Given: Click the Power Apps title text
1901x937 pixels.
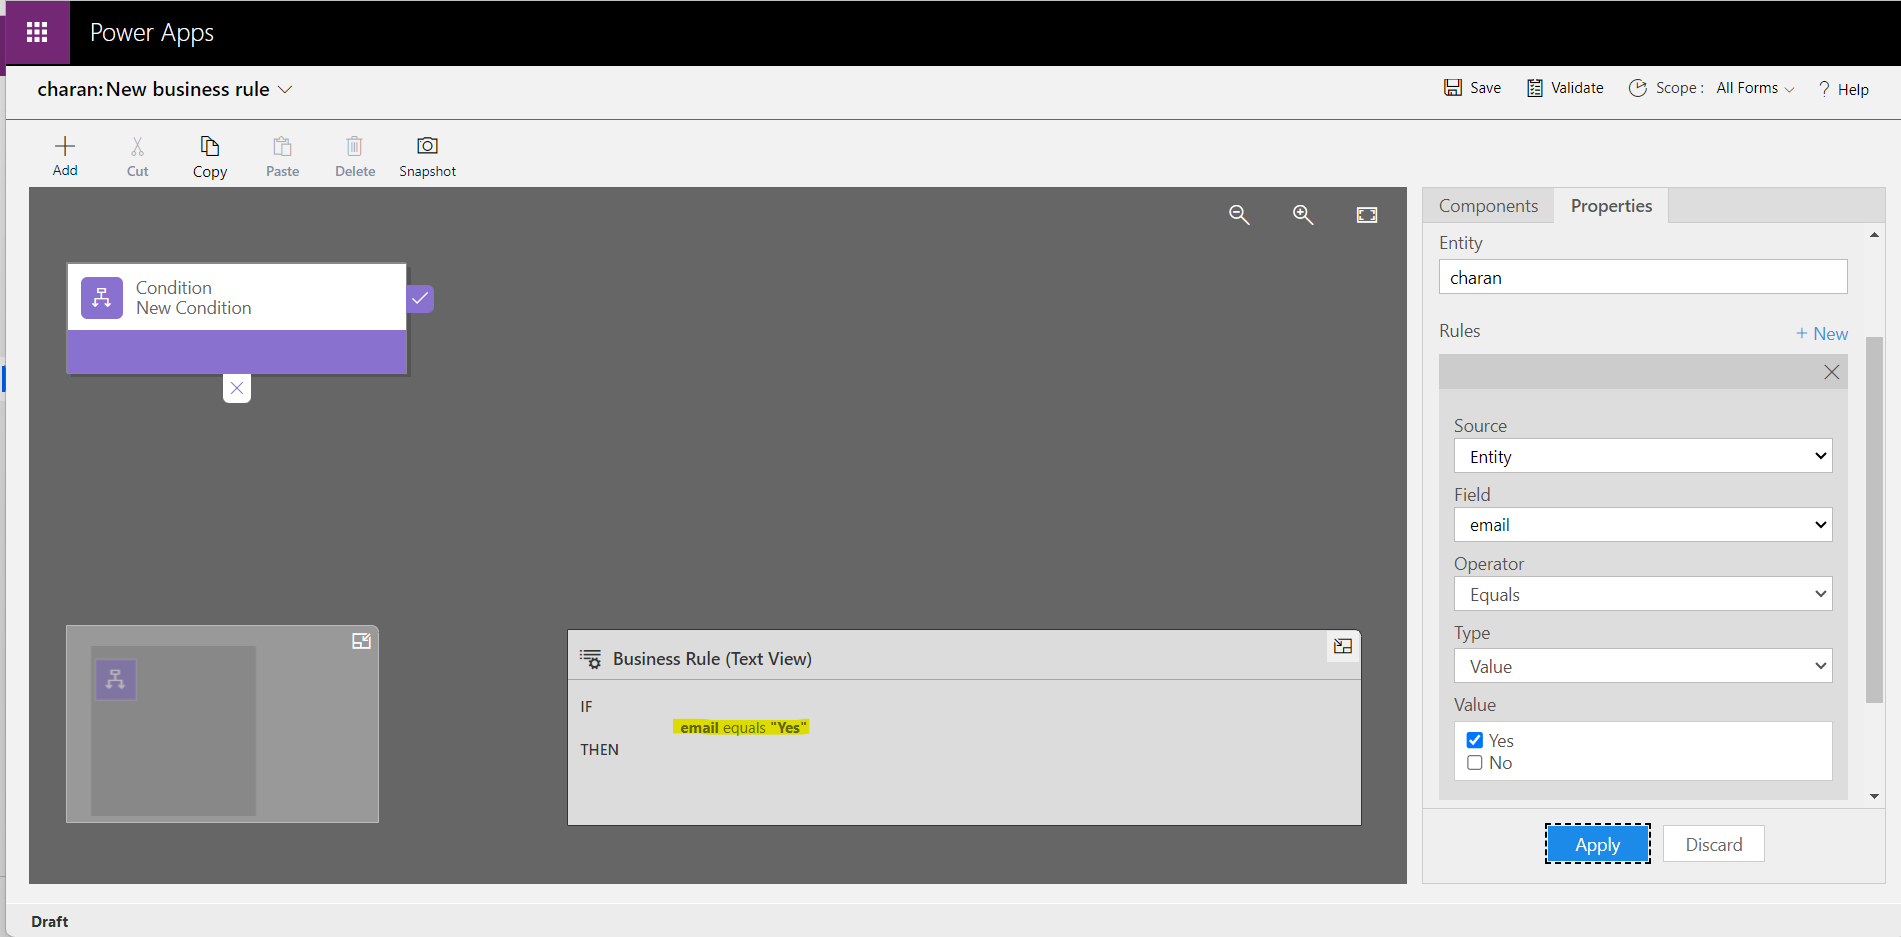Looking at the screenshot, I should tap(152, 33).
